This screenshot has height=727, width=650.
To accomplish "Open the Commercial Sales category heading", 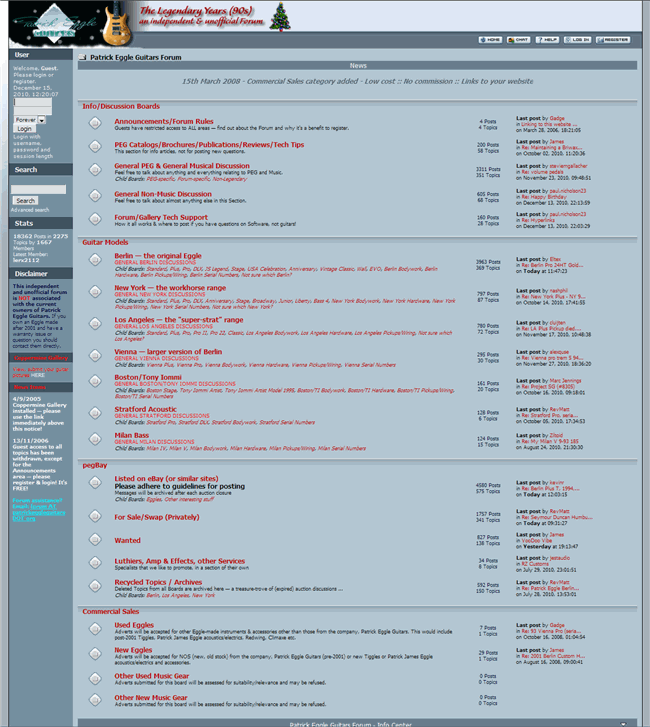I will [x=111, y=612].
